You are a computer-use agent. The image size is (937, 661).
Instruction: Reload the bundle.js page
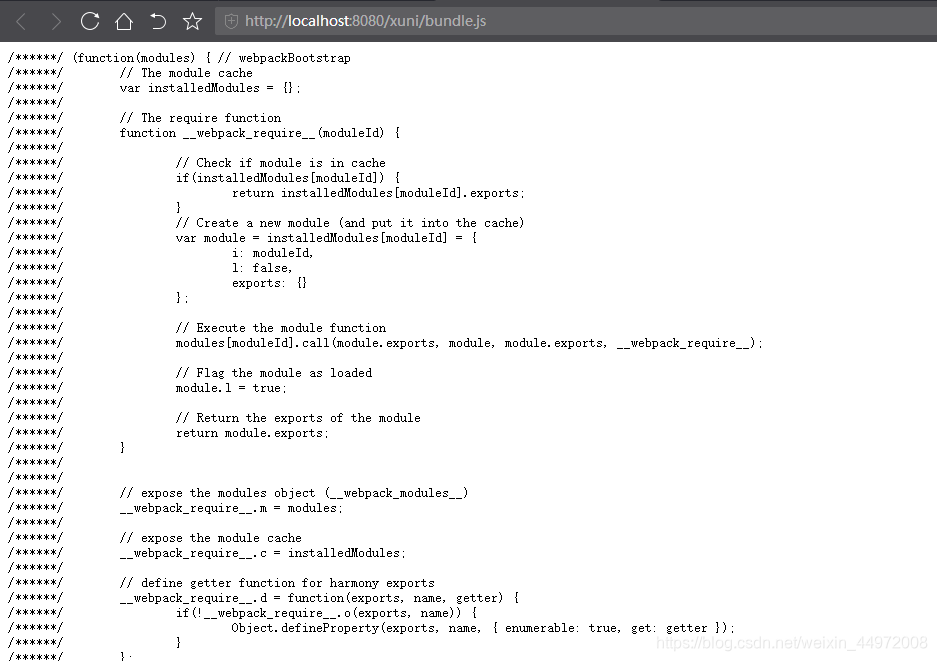click(90, 21)
